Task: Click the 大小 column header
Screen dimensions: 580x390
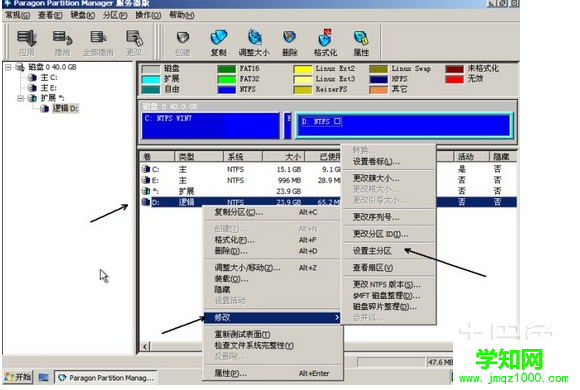Action: [283, 157]
